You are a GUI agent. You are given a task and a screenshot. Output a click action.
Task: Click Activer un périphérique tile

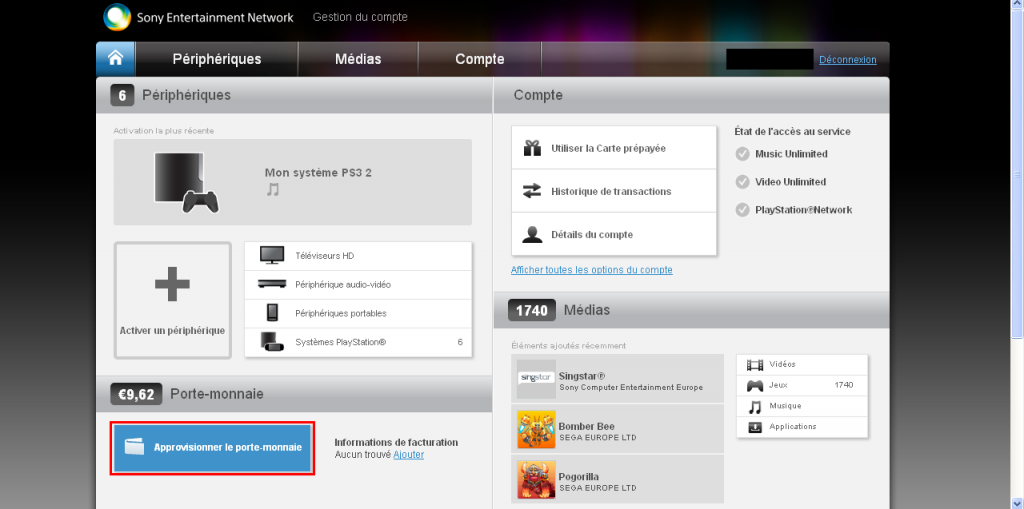(172, 300)
